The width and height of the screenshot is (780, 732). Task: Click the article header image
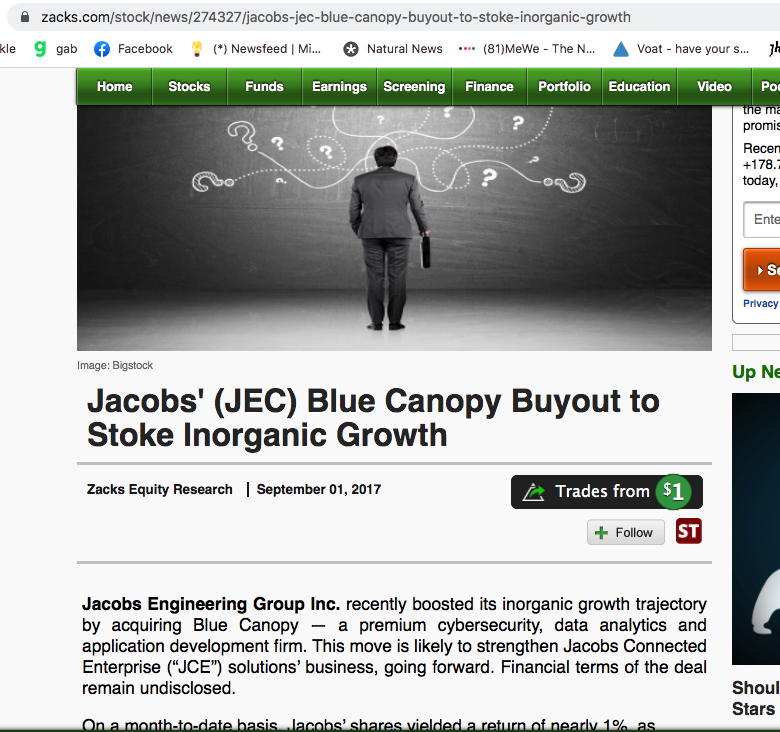pyautogui.click(x=394, y=228)
